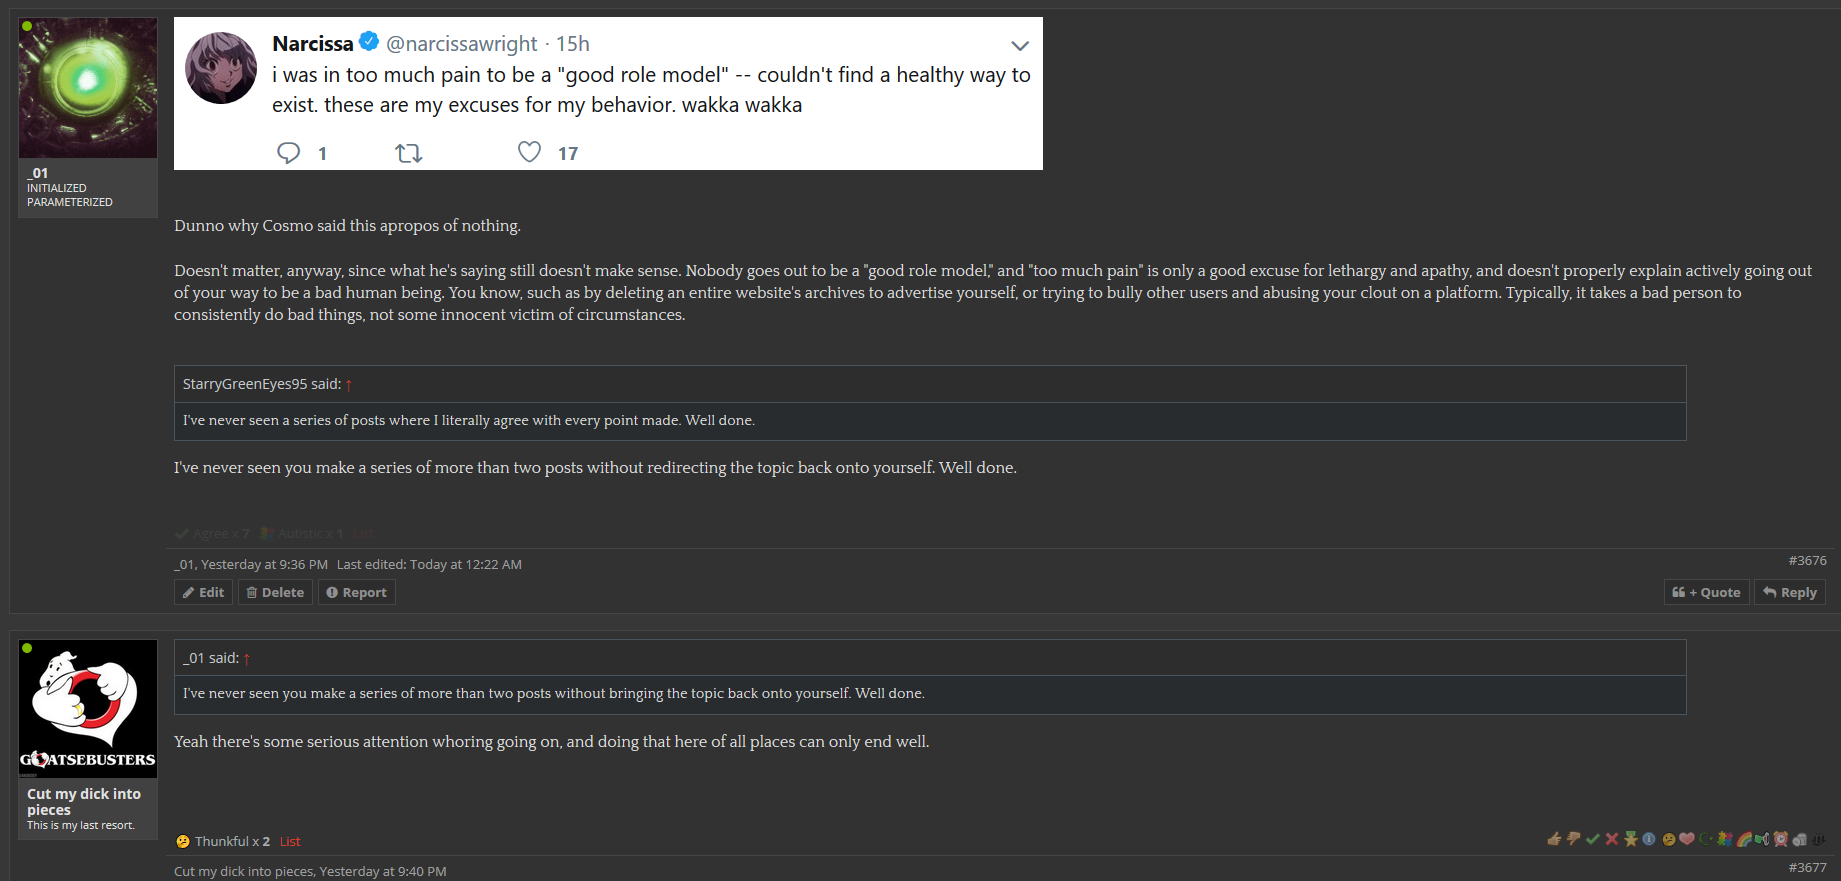Click the Edit button on post #3676
Viewport: 1841px width, 881px height.
[203, 592]
